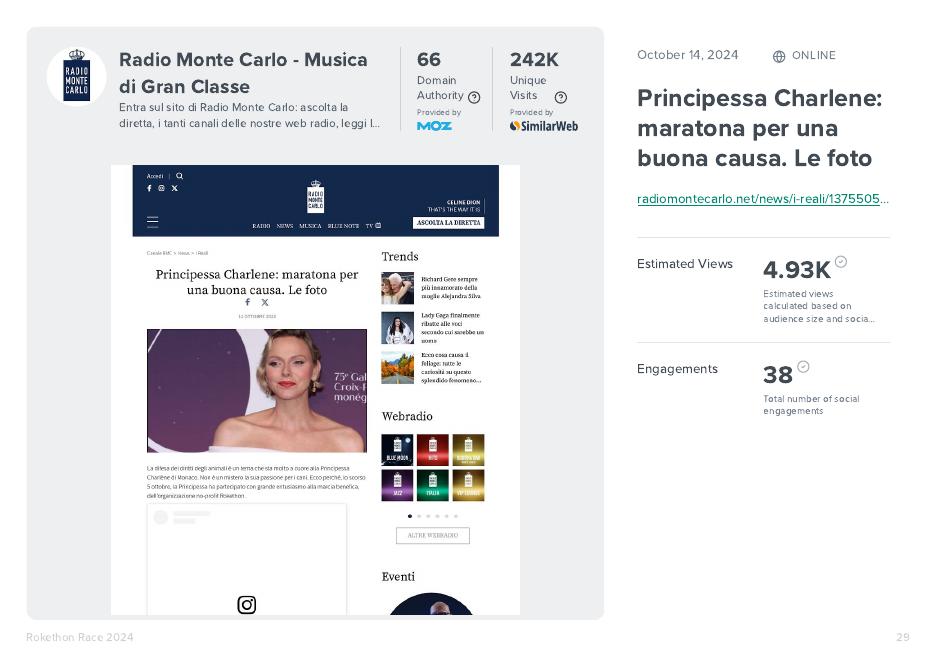The height and width of the screenshot is (663, 937).
Task: Click the Celine Dion now-playing text
Action: 454,206
